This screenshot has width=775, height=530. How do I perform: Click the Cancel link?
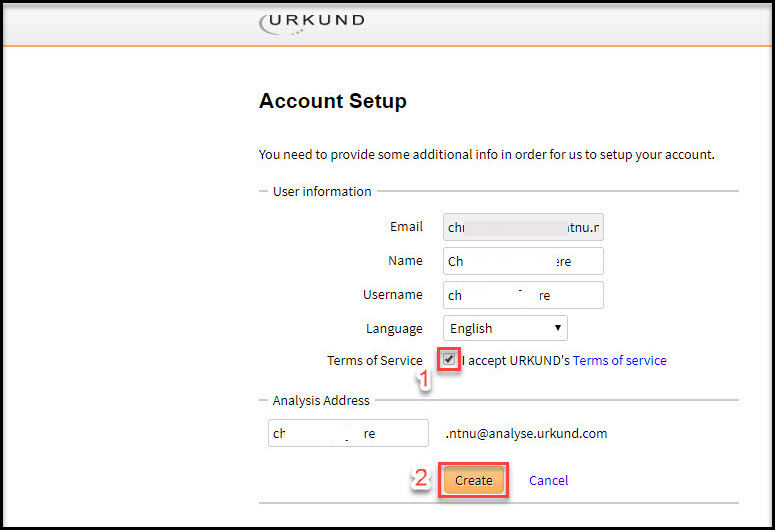point(548,481)
